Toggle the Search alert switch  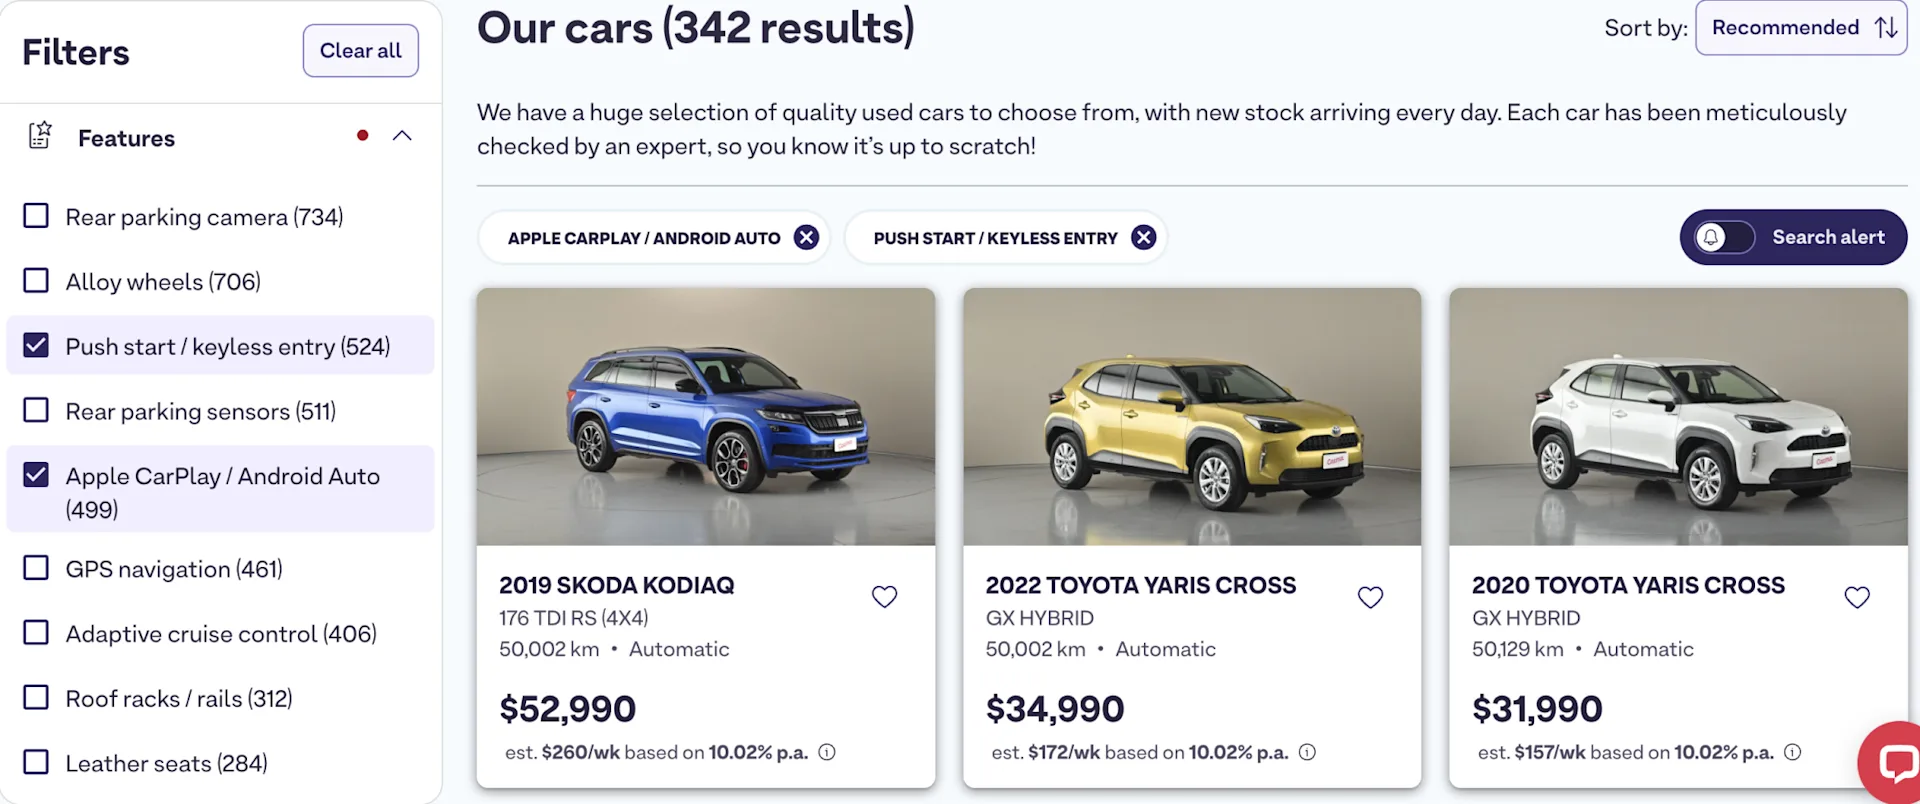[1725, 237]
